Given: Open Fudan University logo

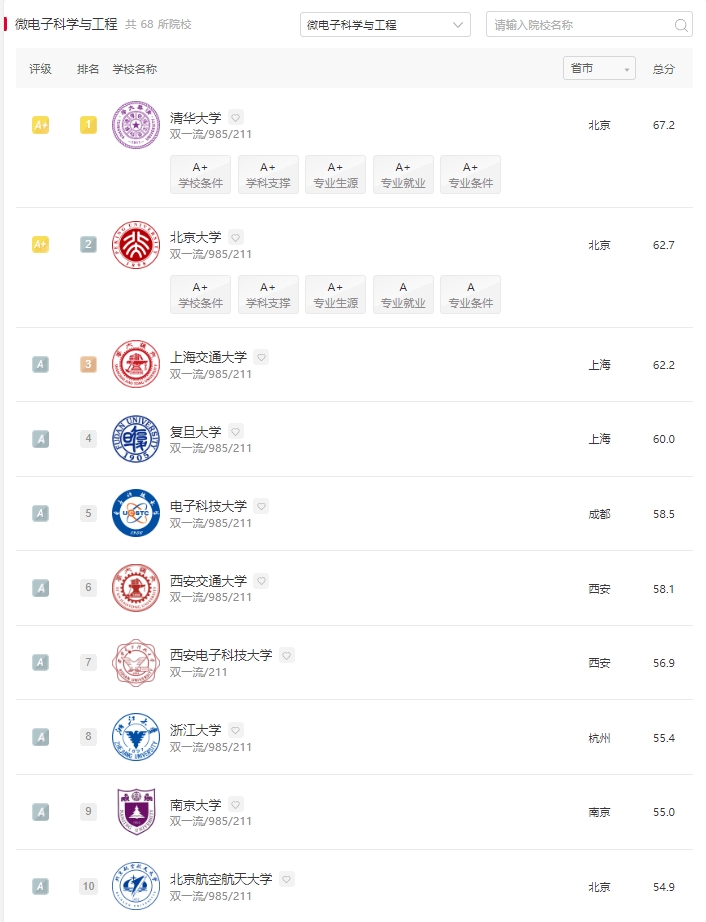Looking at the screenshot, I should pyautogui.click(x=136, y=439).
